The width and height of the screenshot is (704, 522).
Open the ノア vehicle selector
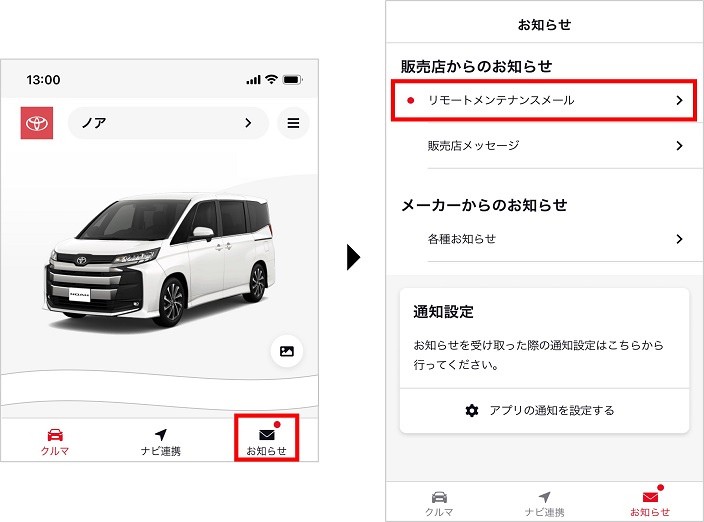(168, 123)
